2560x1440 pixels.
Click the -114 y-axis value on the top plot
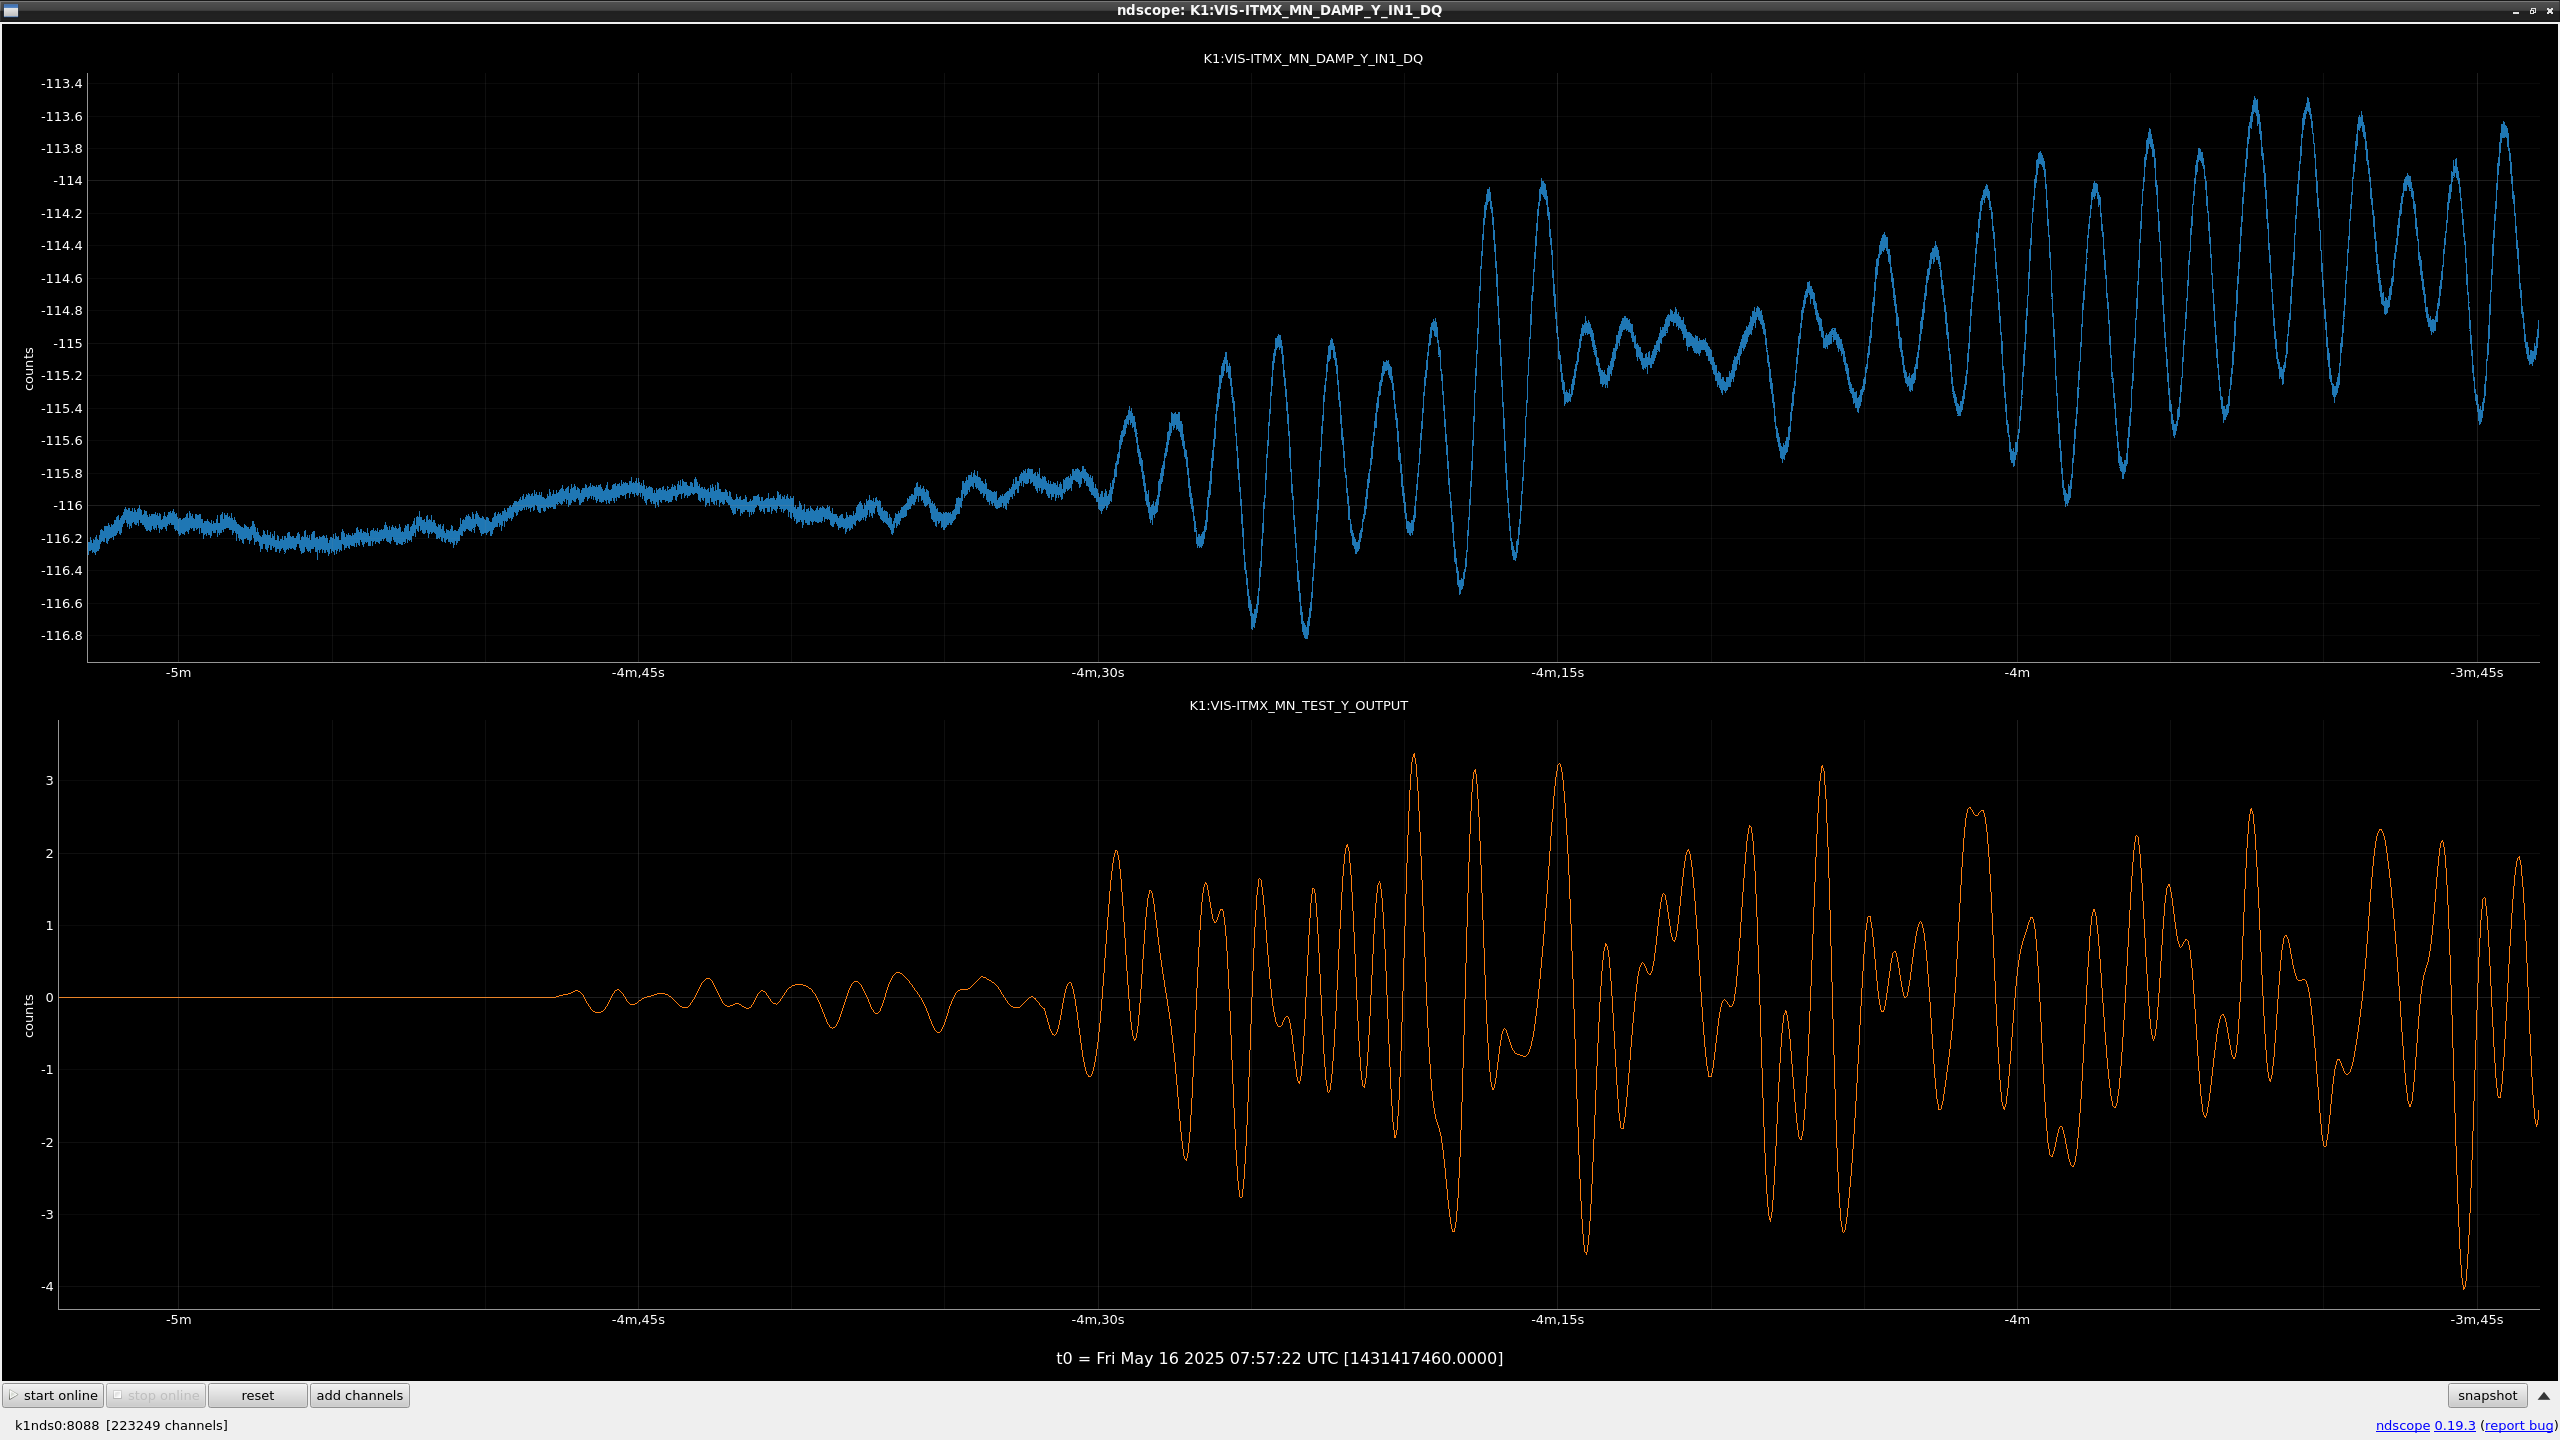[68, 181]
